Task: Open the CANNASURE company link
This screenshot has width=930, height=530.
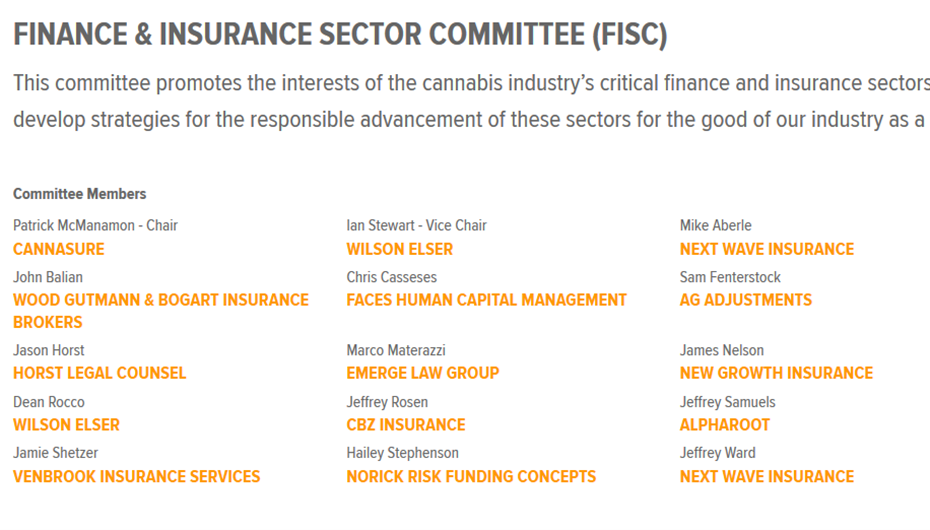Action: point(59,249)
